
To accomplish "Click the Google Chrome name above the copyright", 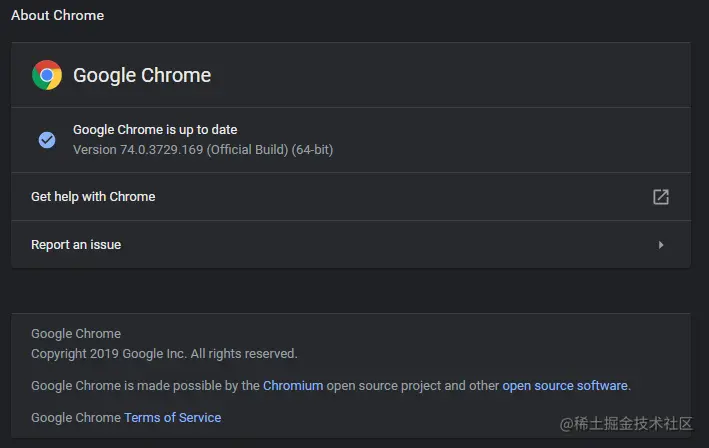I will [76, 334].
